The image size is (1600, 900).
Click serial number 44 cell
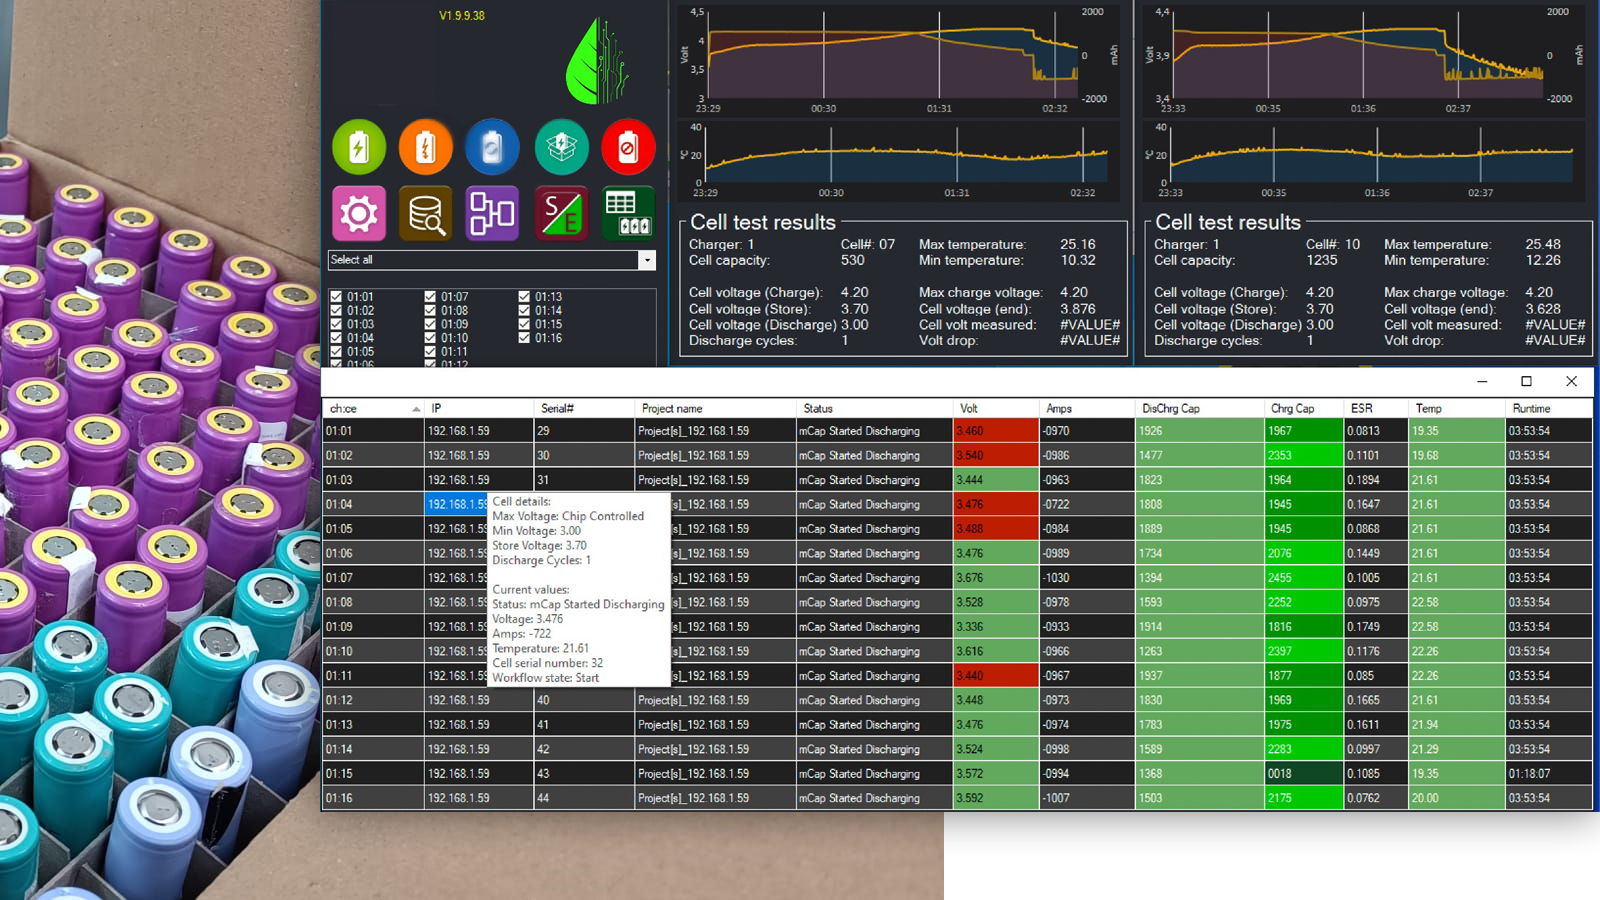[584, 798]
